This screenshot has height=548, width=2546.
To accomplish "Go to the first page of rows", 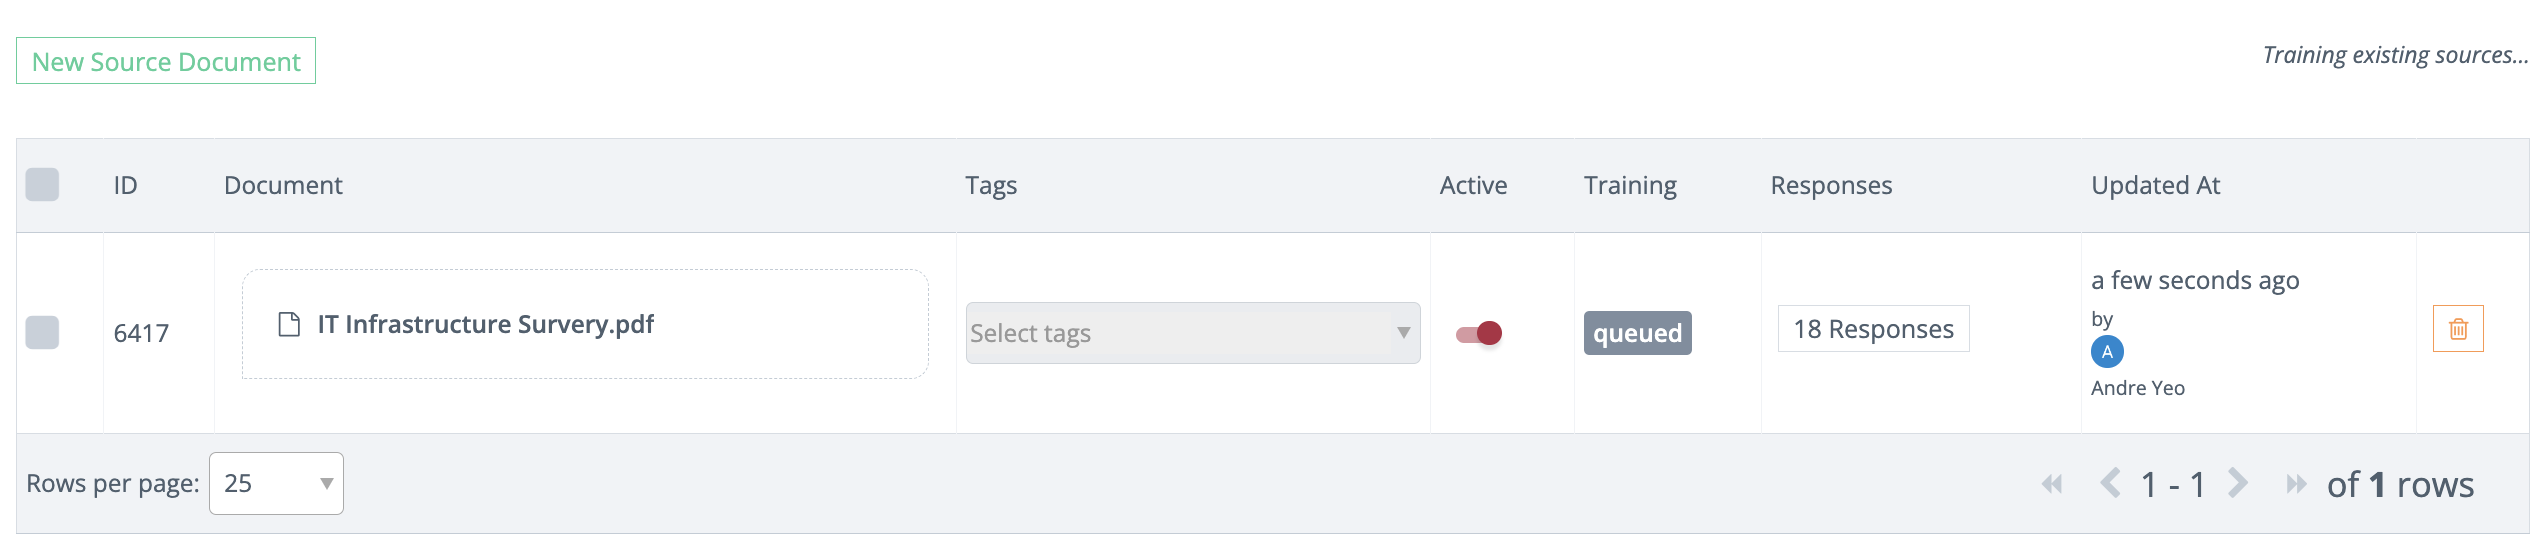I will pos(2052,485).
